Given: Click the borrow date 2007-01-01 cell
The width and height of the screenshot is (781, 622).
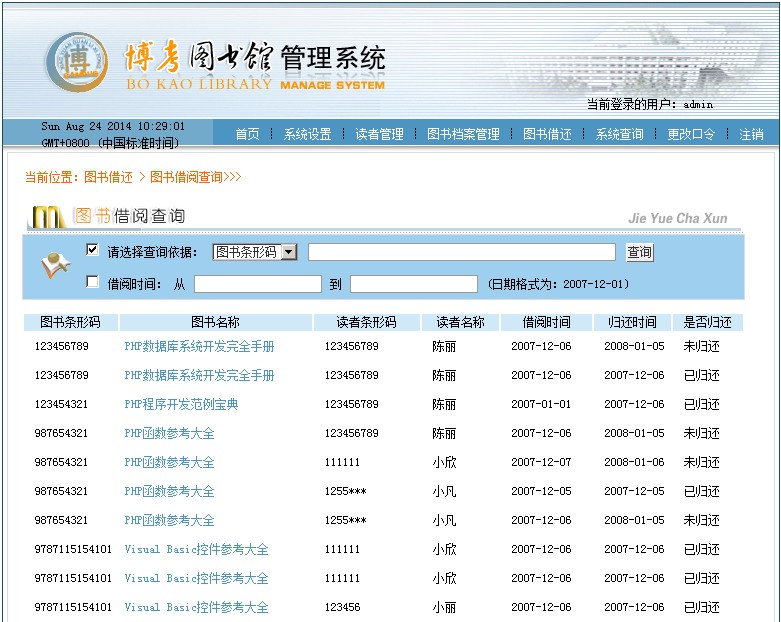Looking at the screenshot, I should tap(541, 404).
